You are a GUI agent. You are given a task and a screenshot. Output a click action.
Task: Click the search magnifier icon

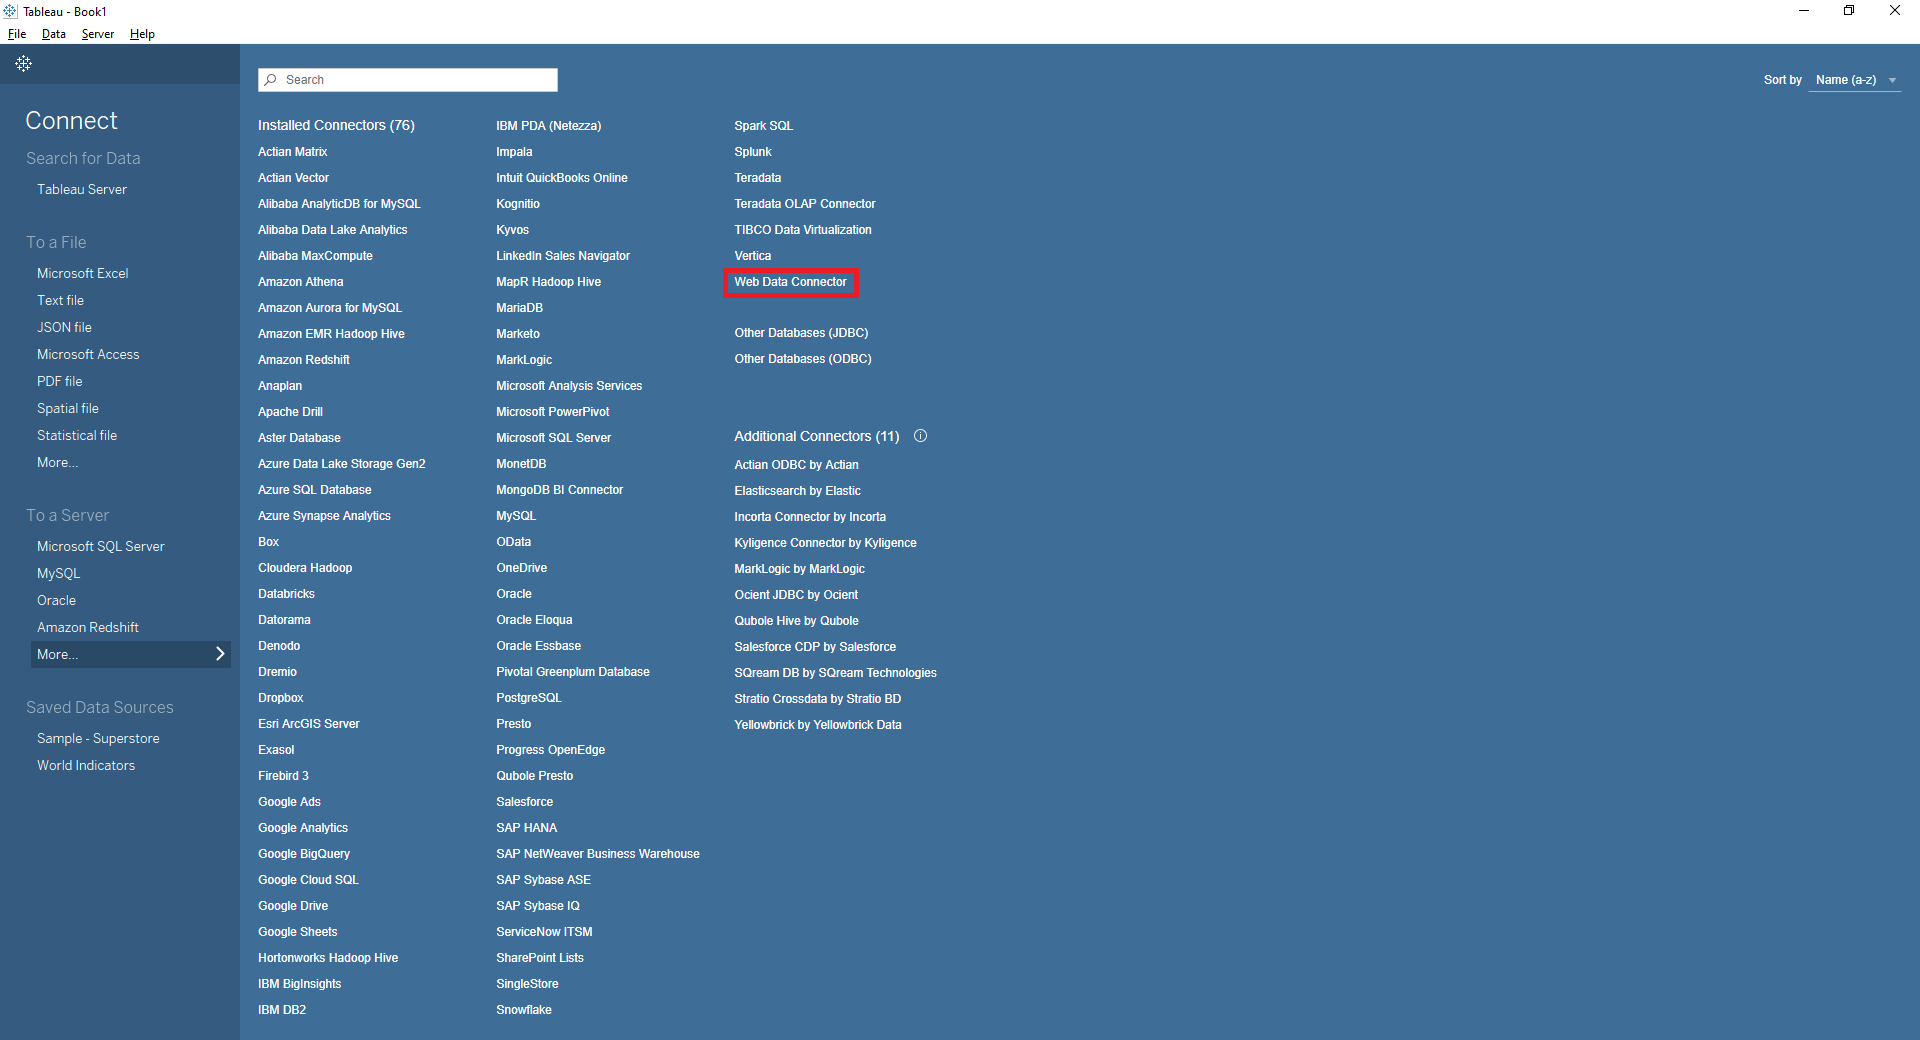271,80
